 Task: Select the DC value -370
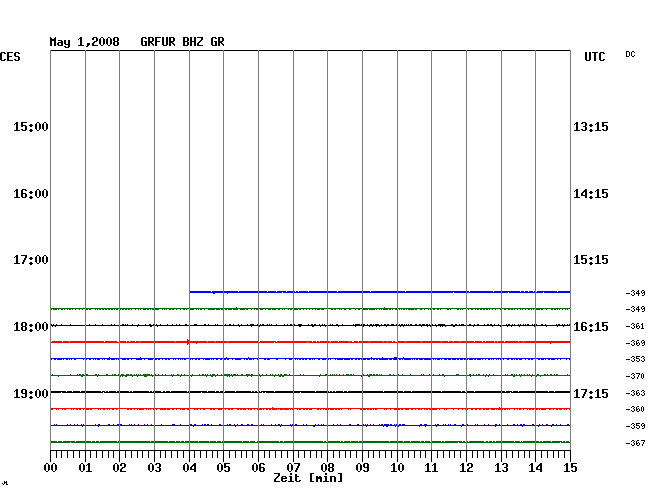[x=635, y=376]
